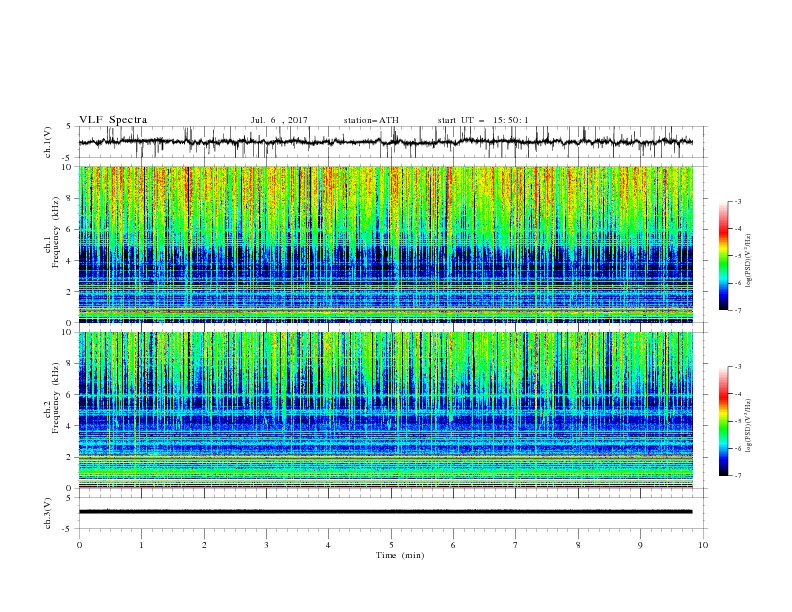Screen dimensions: 792x612
Task: Click the ch.1 frequency tick label '10'
Action: 69,167
